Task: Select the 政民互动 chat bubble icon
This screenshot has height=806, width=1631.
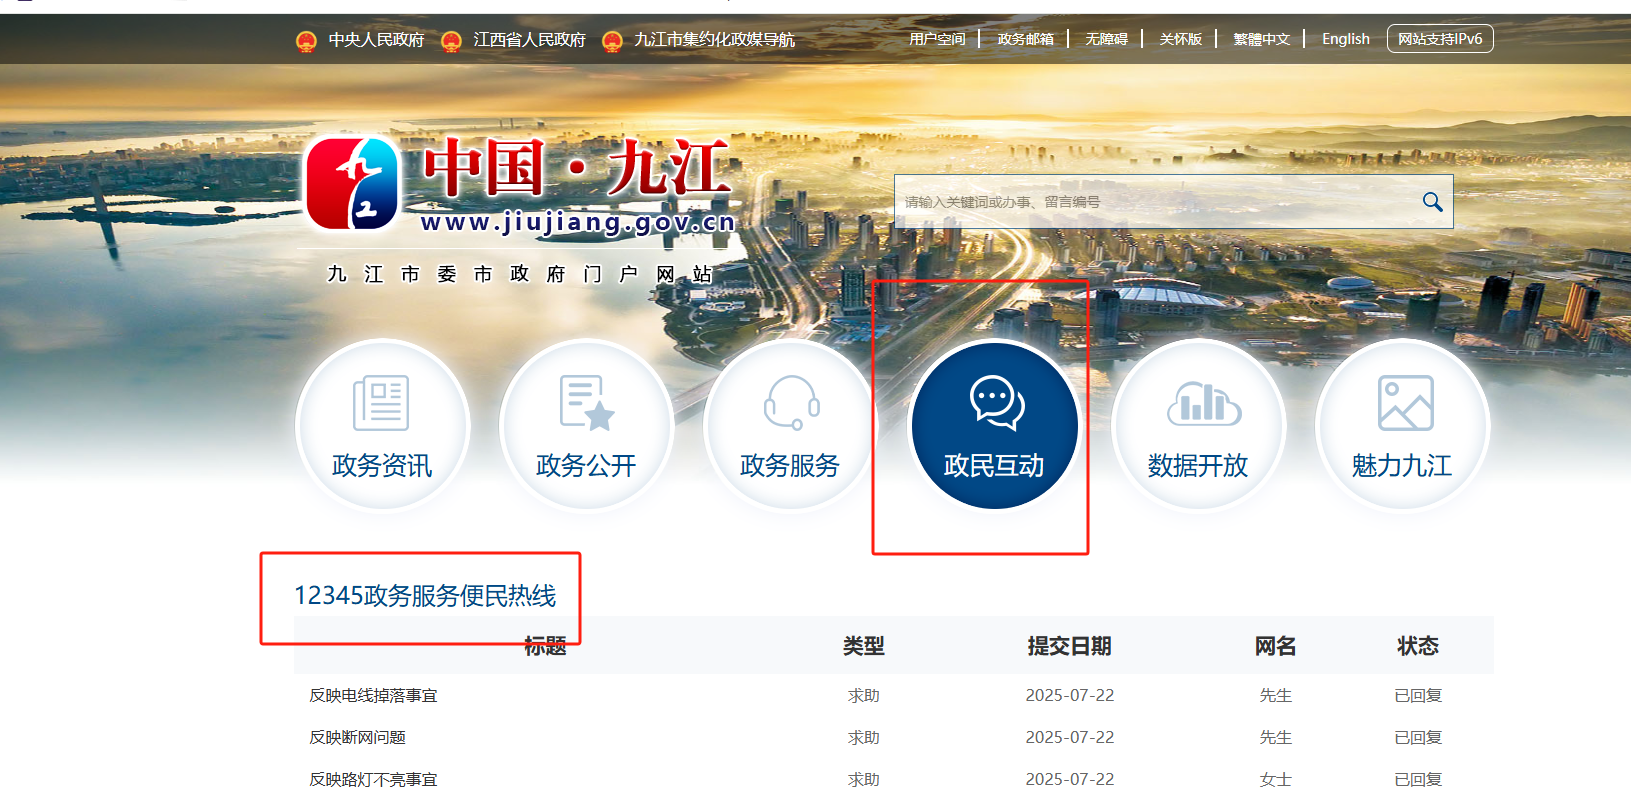Action: pos(995,404)
